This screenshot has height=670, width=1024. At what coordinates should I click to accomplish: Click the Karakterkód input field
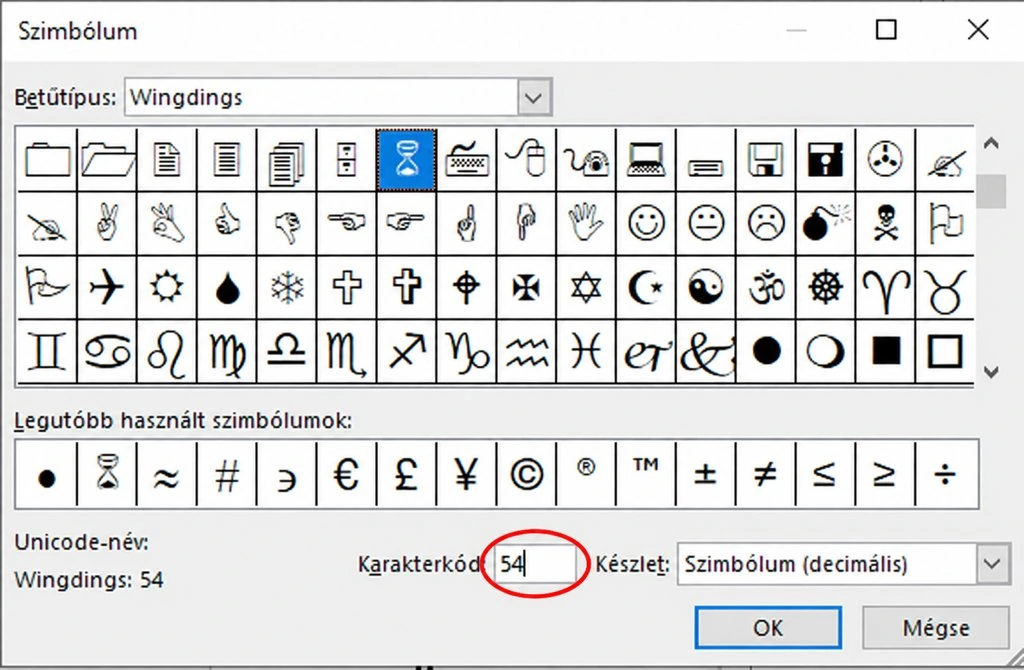pos(536,564)
